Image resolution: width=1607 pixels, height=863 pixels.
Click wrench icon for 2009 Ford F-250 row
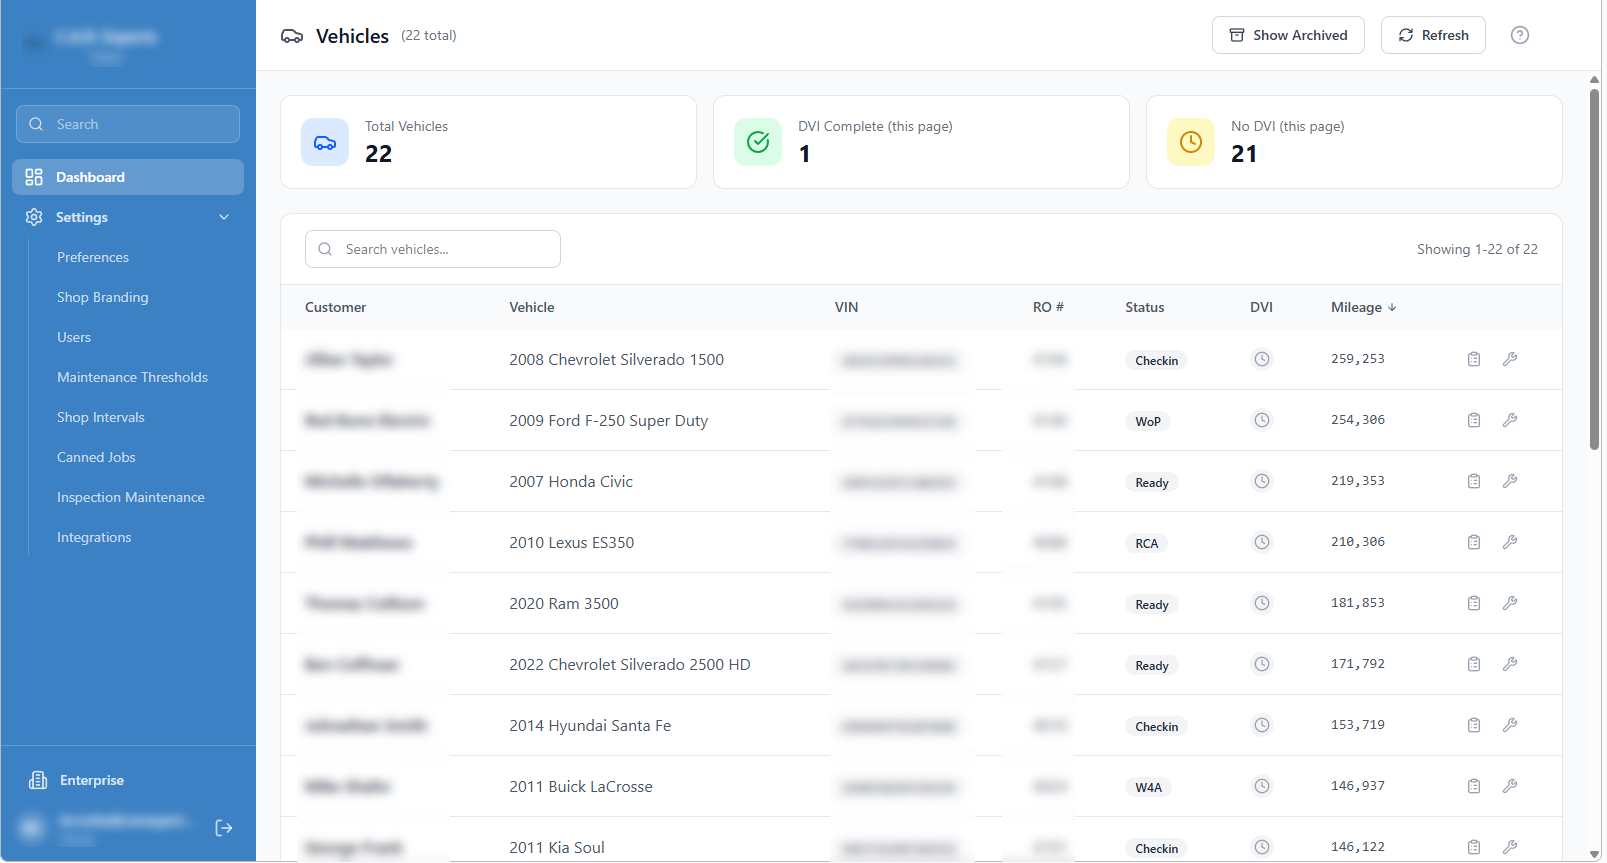1509,420
